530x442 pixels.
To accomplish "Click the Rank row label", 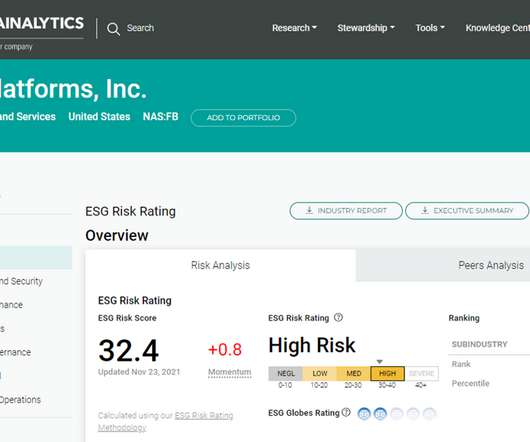I will coord(461,364).
